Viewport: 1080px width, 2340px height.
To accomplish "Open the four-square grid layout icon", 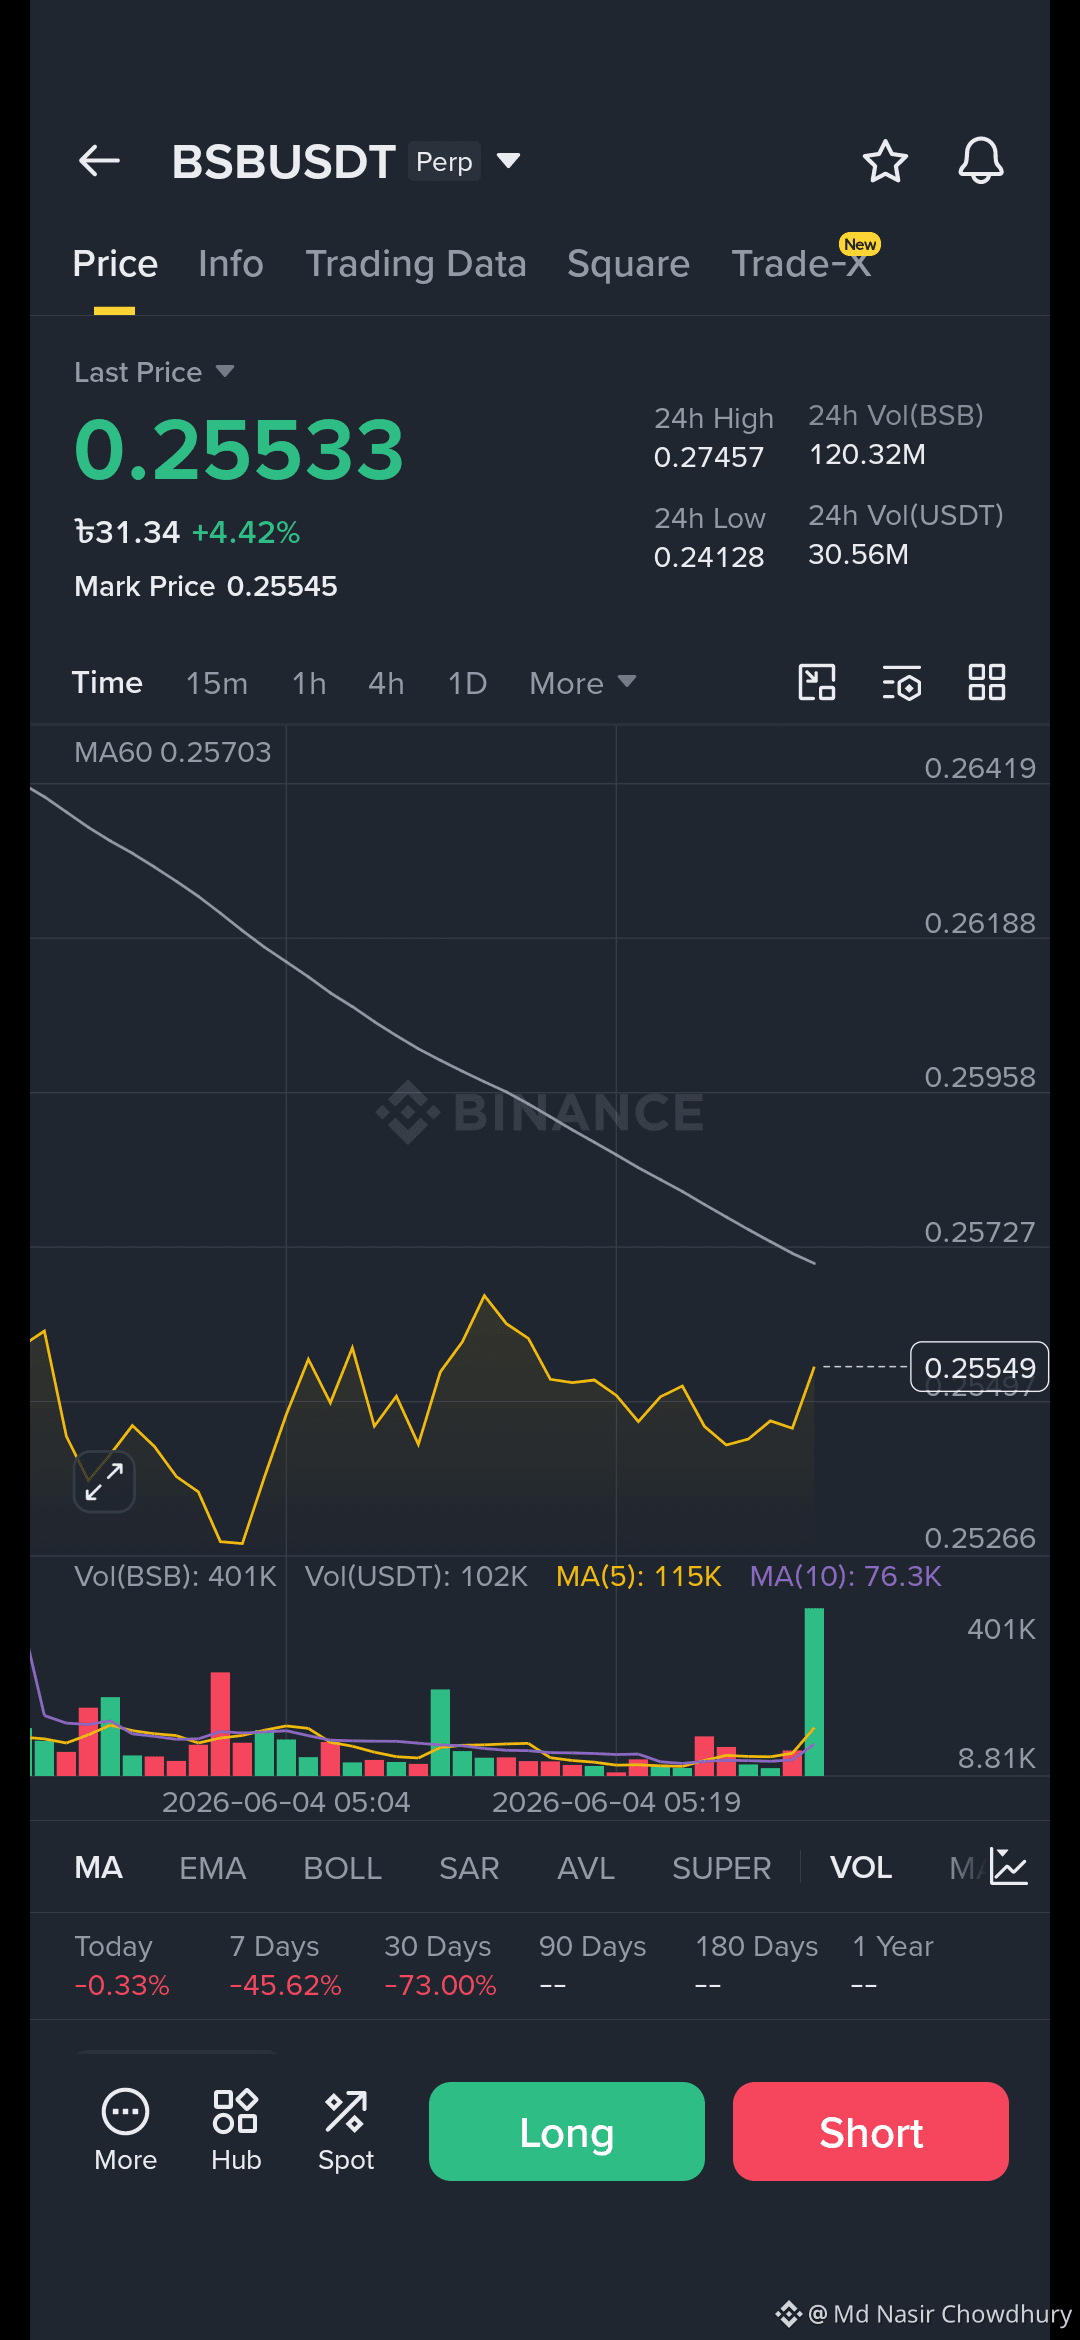I will pyautogui.click(x=987, y=683).
